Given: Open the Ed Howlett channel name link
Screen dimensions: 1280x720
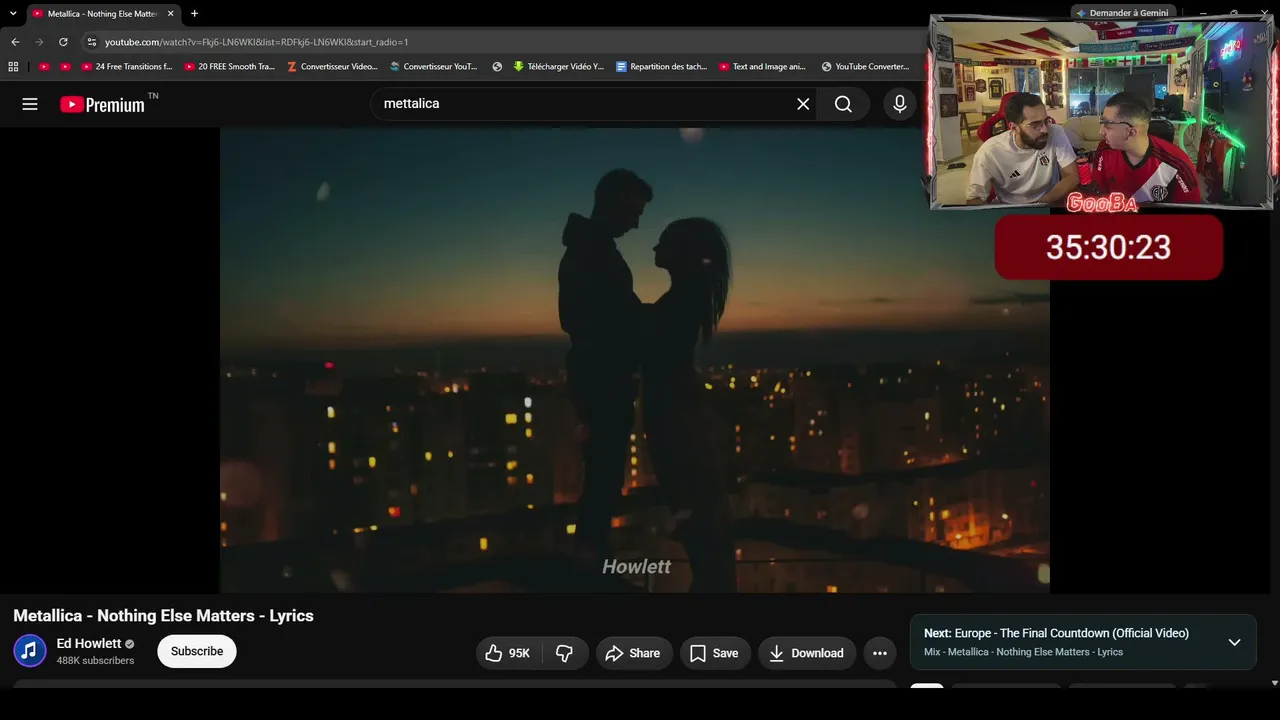Looking at the screenshot, I should tap(89, 644).
